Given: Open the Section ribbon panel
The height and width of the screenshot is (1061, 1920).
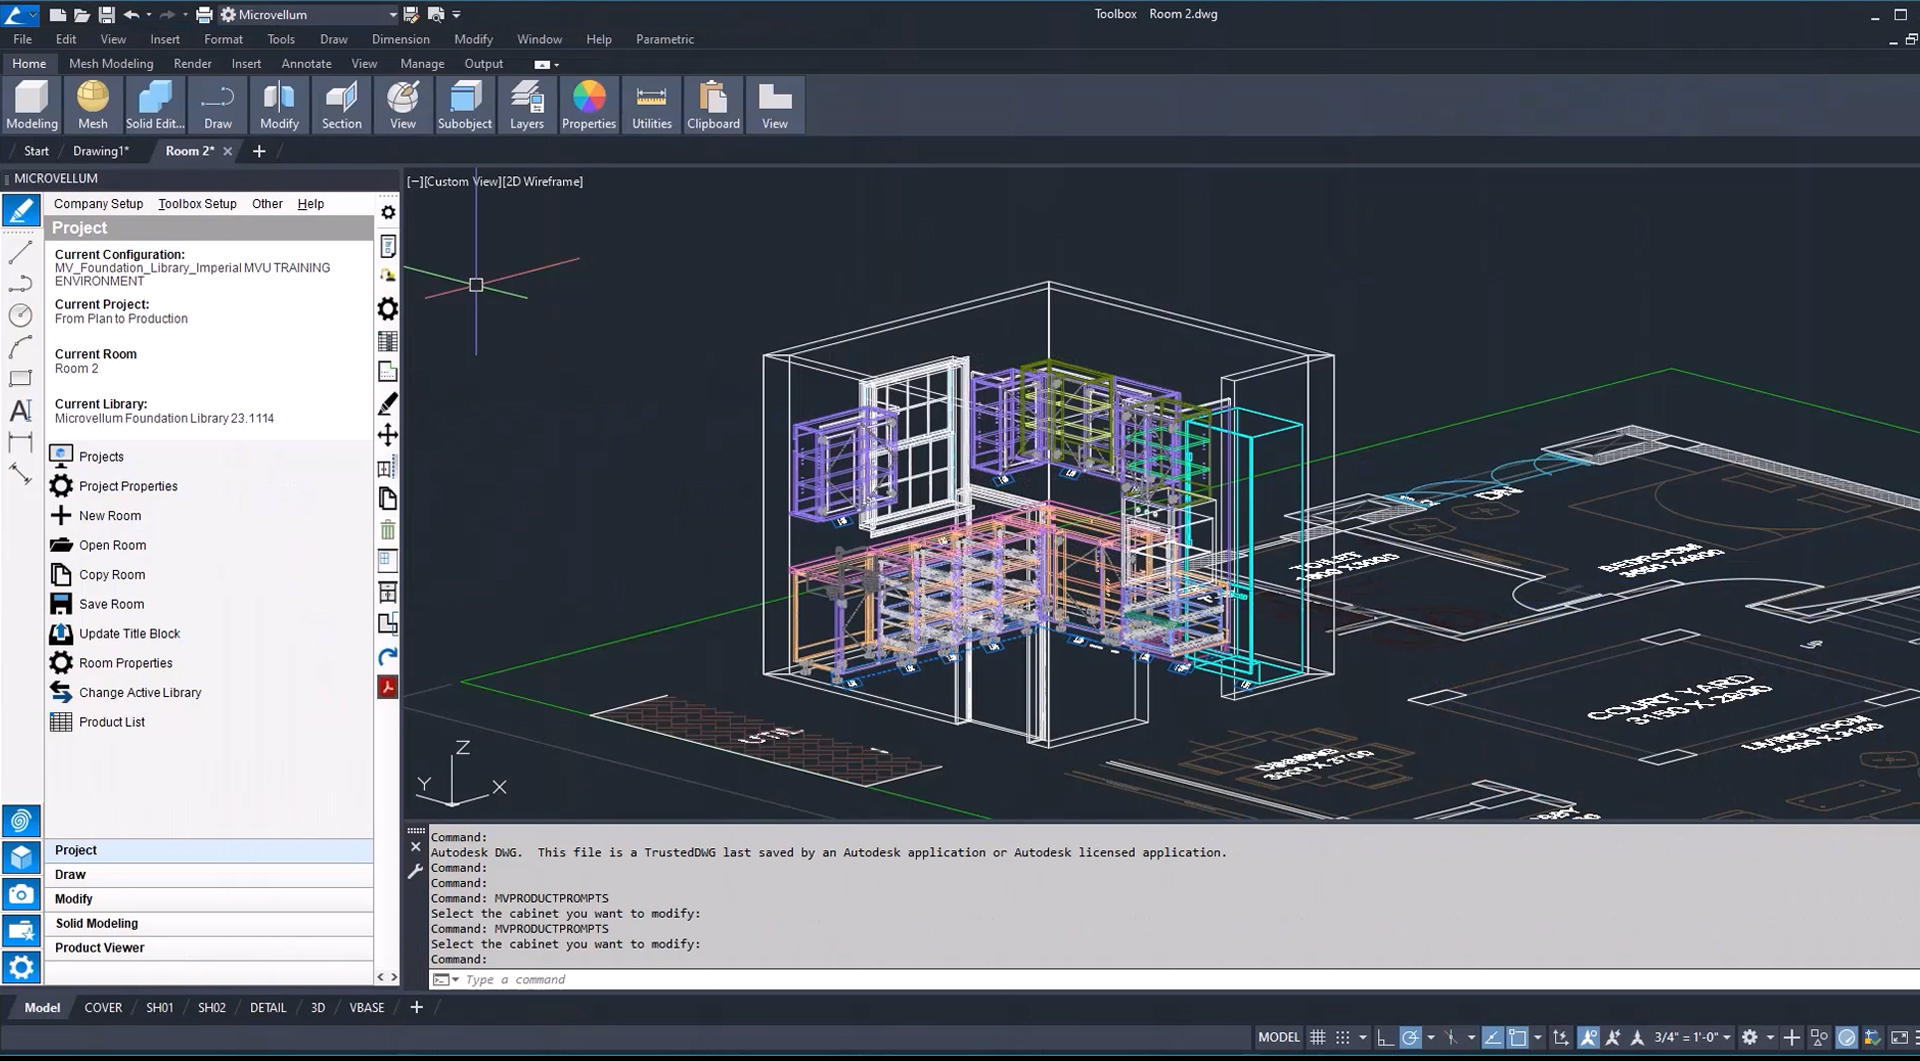Looking at the screenshot, I should [x=341, y=105].
